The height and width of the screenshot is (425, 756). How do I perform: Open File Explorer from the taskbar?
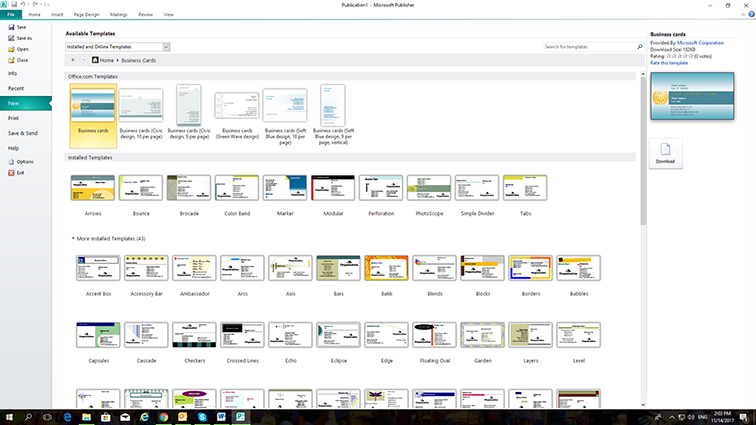[x=86, y=417]
